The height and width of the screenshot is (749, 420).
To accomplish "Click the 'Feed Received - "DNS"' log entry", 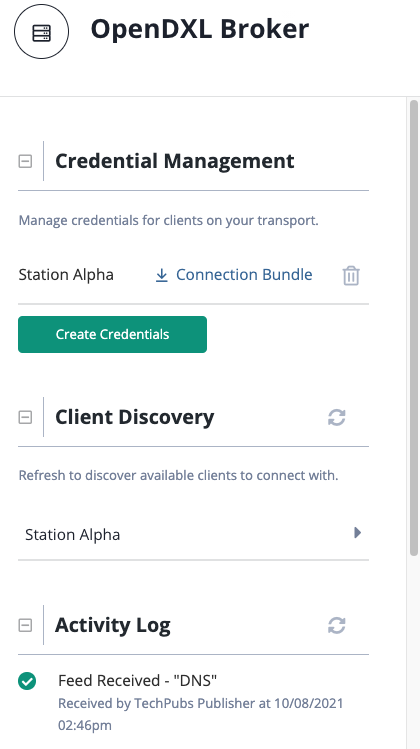I will [138, 680].
